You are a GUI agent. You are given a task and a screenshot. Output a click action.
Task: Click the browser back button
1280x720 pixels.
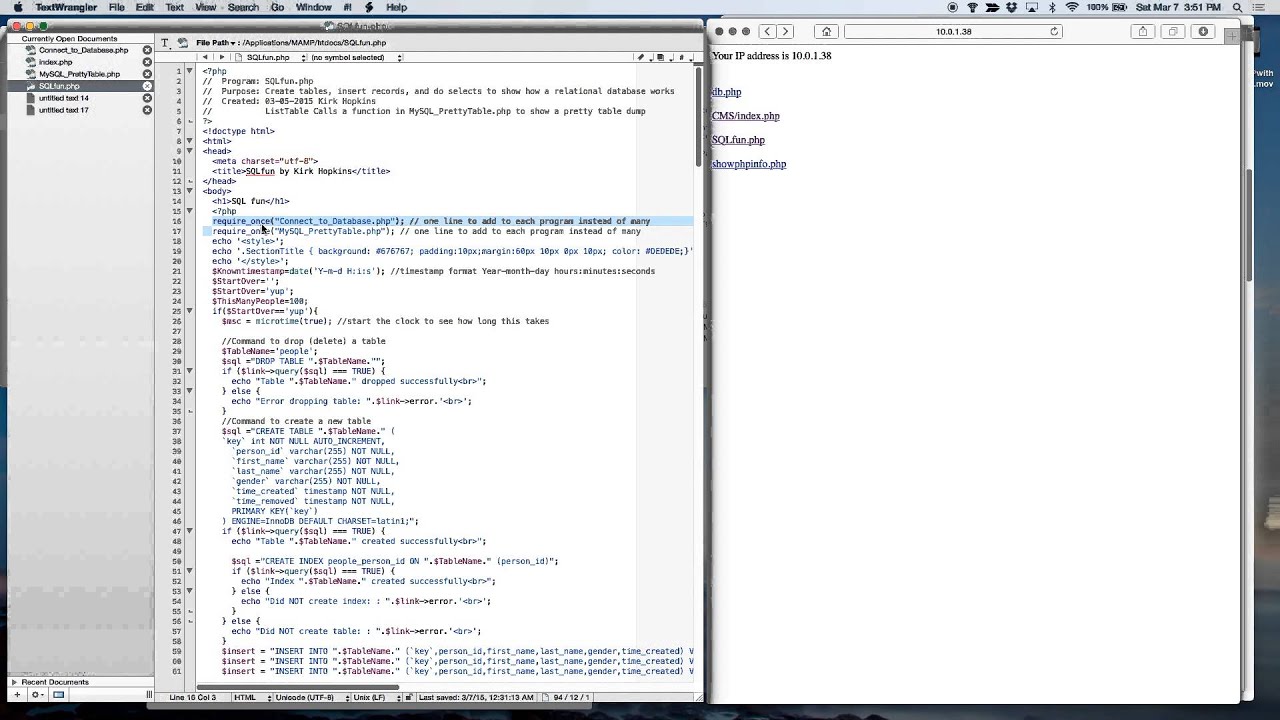click(x=766, y=32)
